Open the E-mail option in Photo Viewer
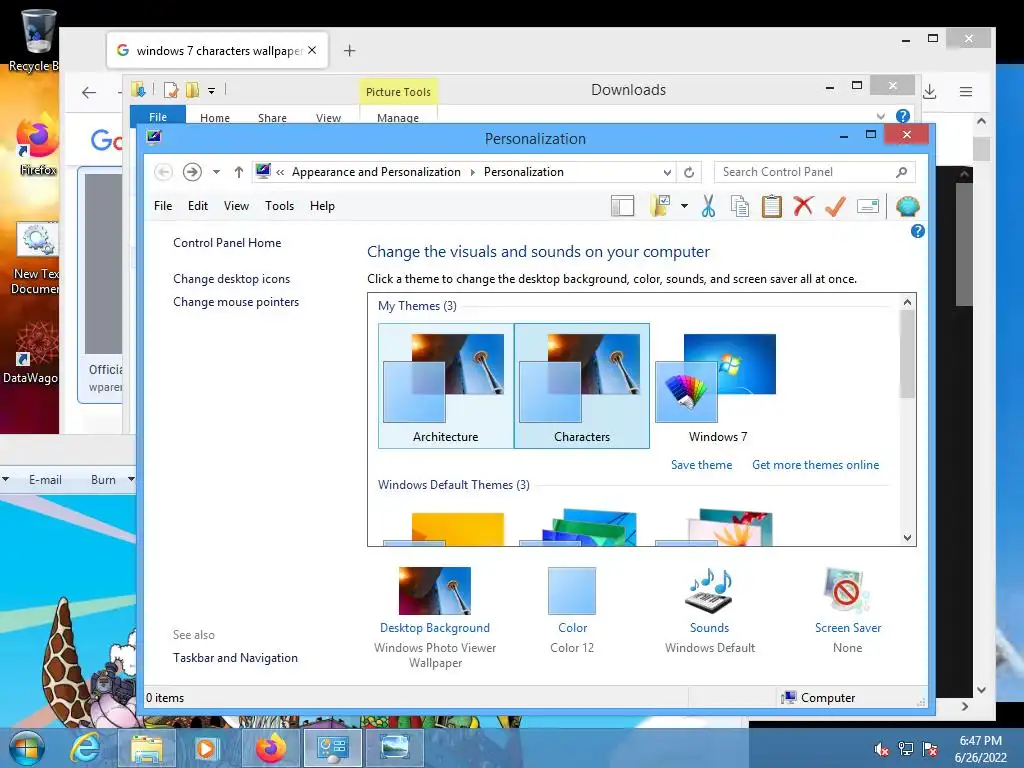The image size is (1024, 768). click(x=45, y=480)
